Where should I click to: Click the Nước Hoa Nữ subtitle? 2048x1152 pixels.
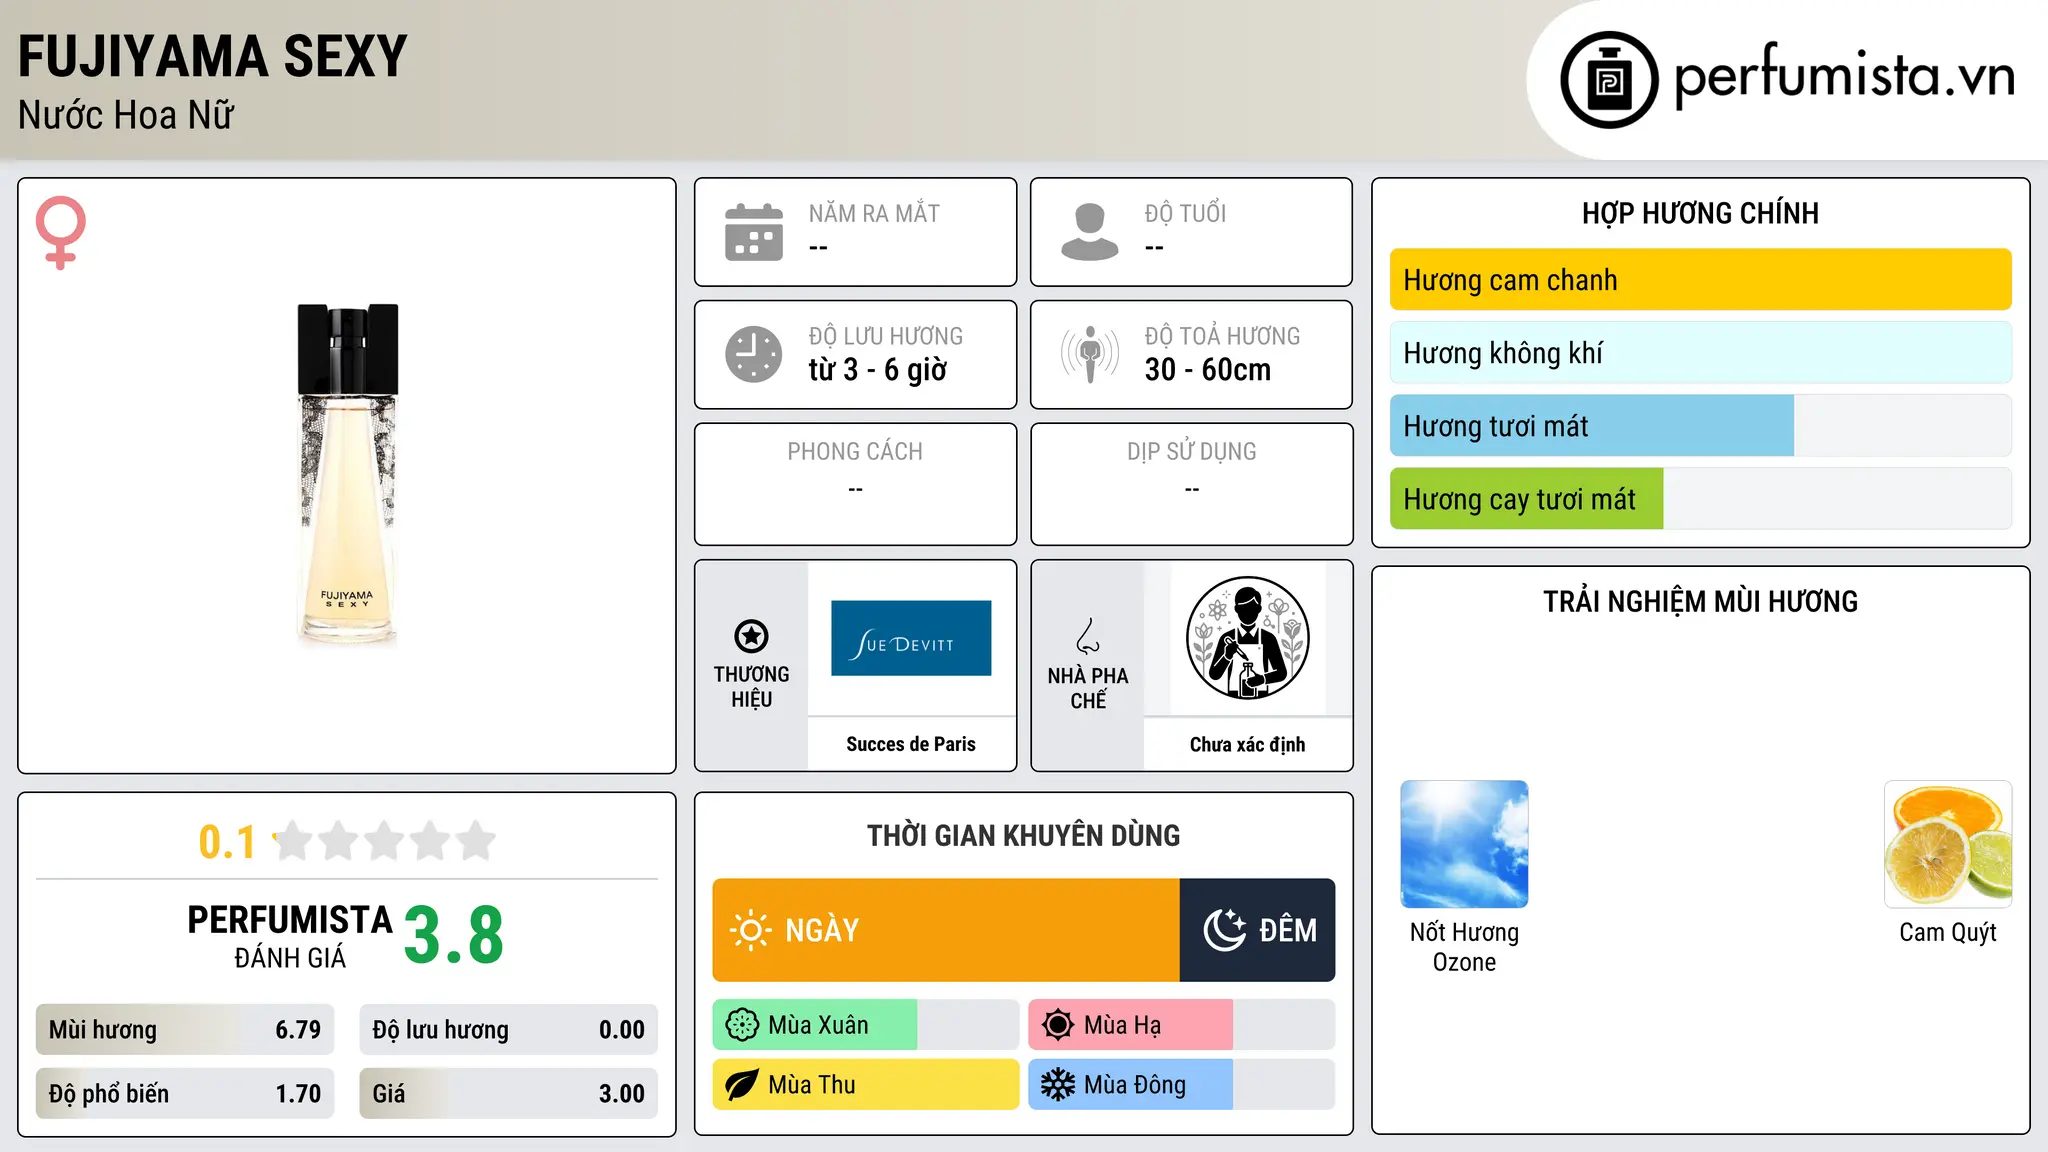(x=126, y=115)
